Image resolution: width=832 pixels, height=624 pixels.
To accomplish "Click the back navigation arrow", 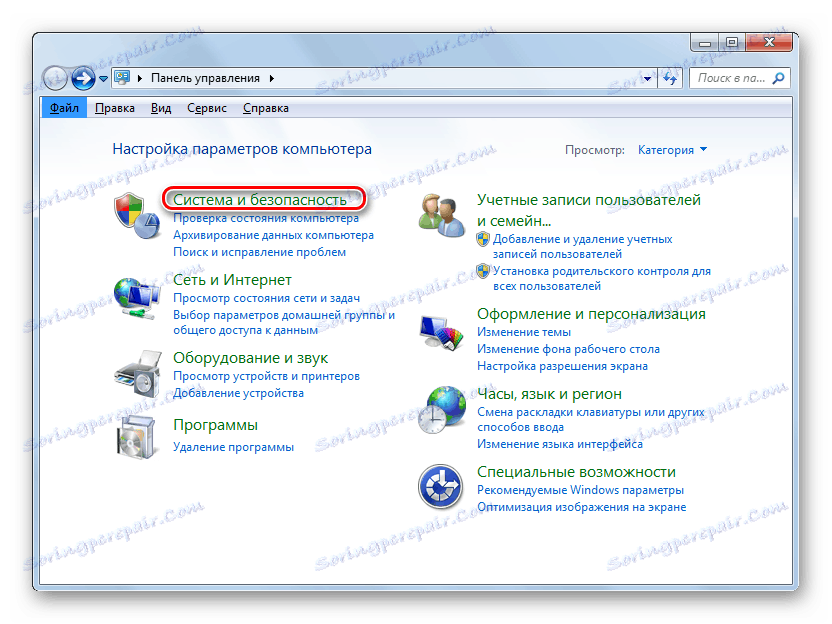I will pos(56,77).
